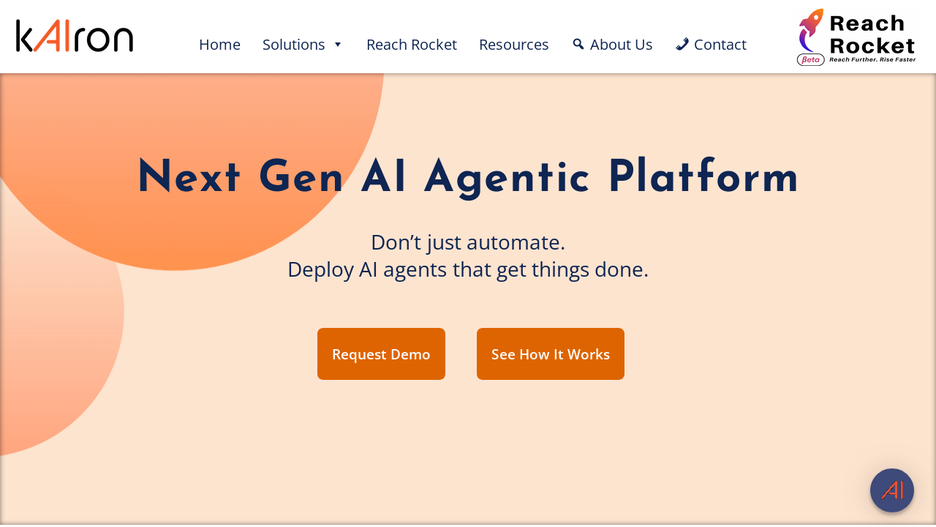Click the phone icon beside Contact

click(682, 44)
